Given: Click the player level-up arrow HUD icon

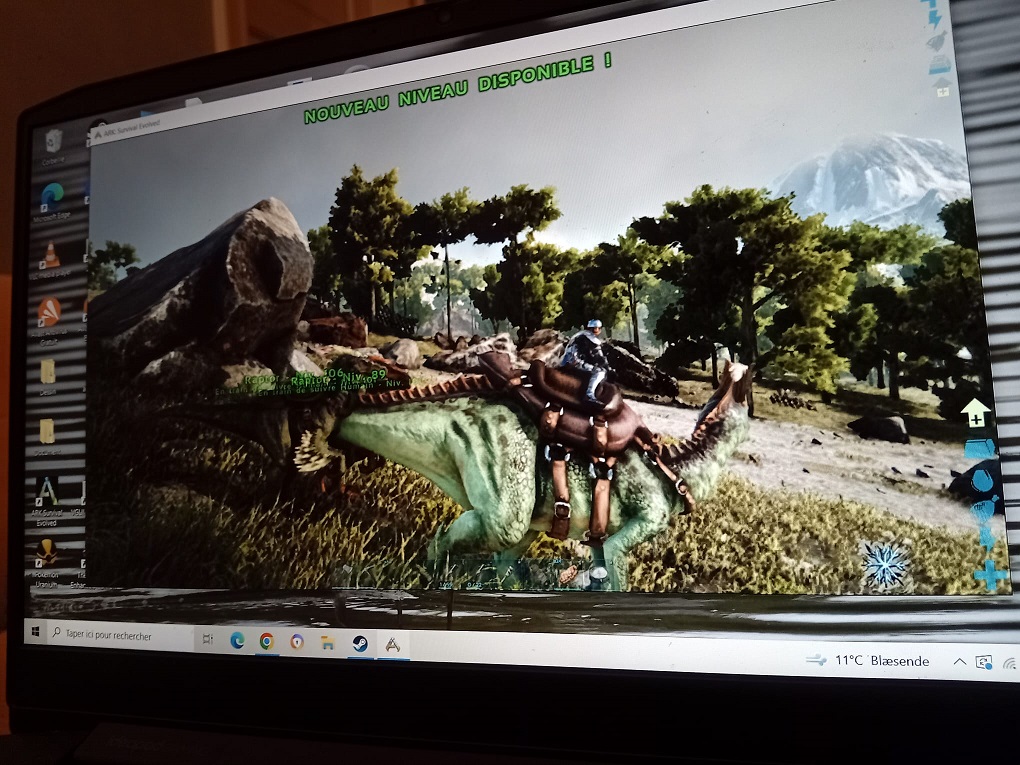Looking at the screenshot, I should (975, 413).
